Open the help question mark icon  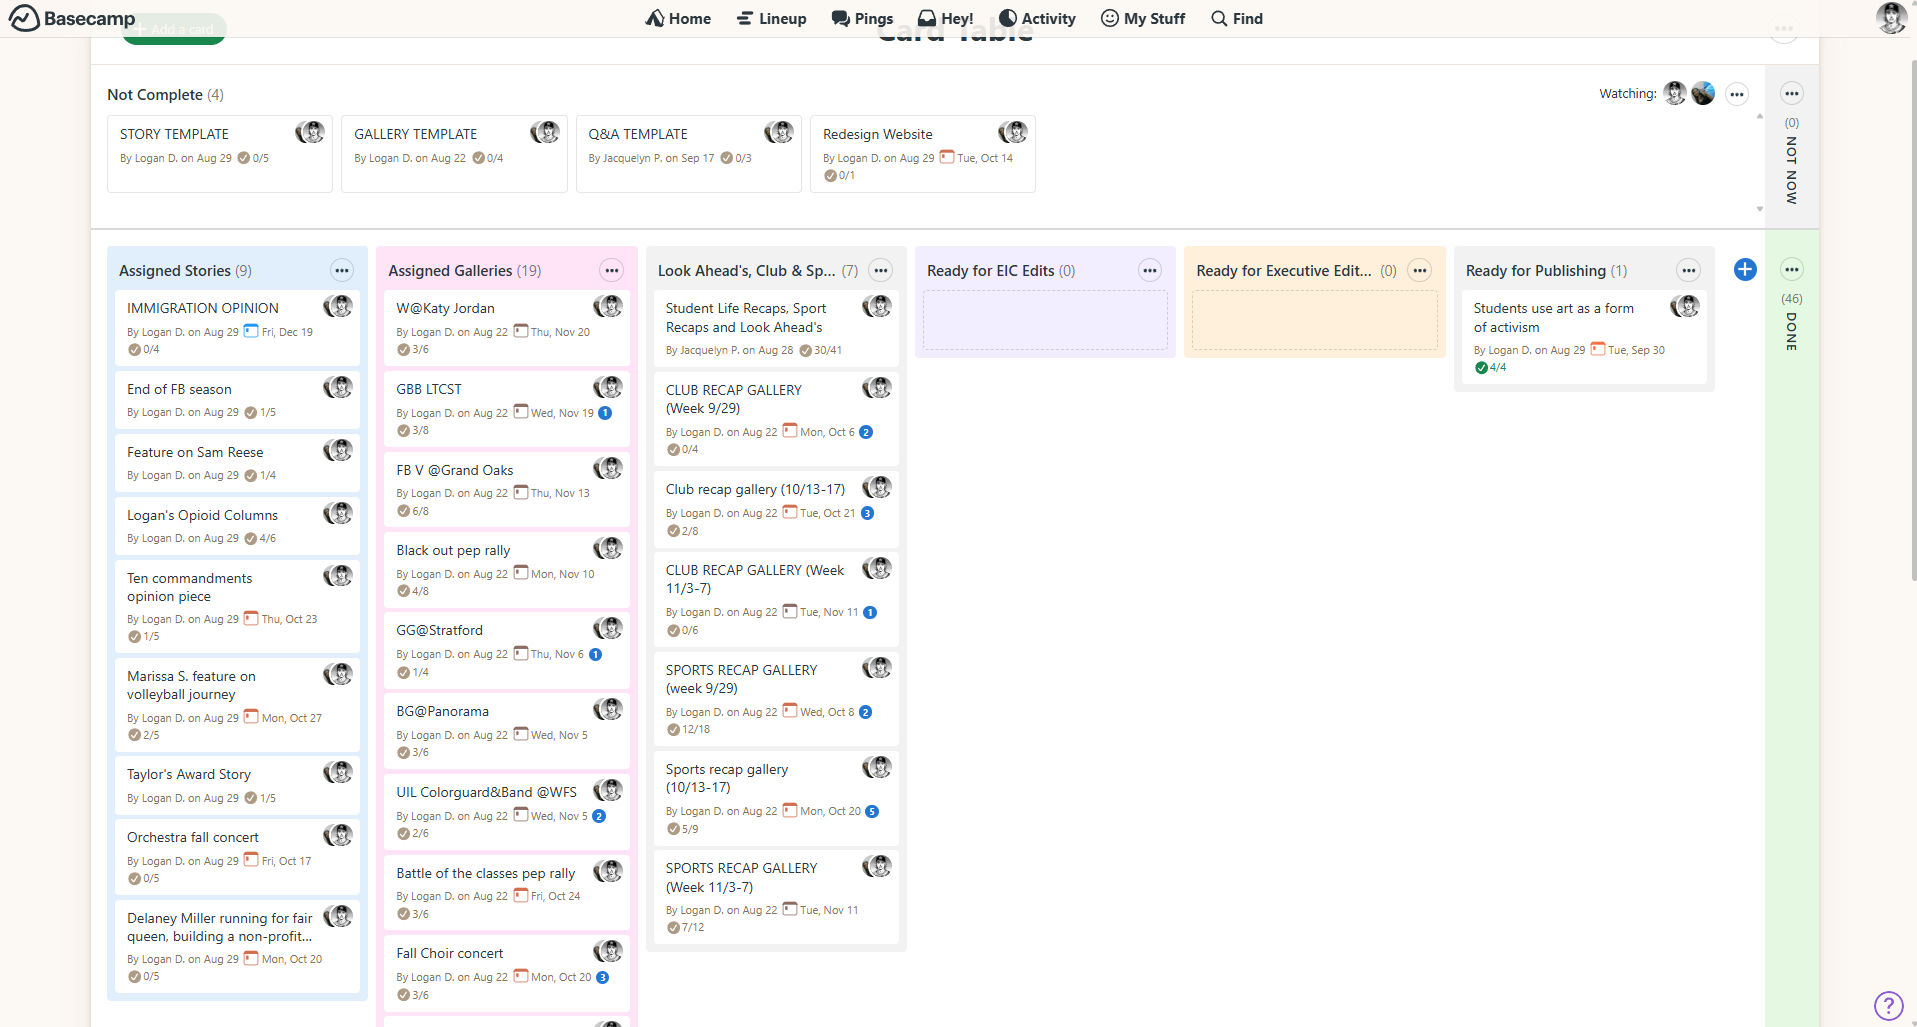(1888, 1004)
